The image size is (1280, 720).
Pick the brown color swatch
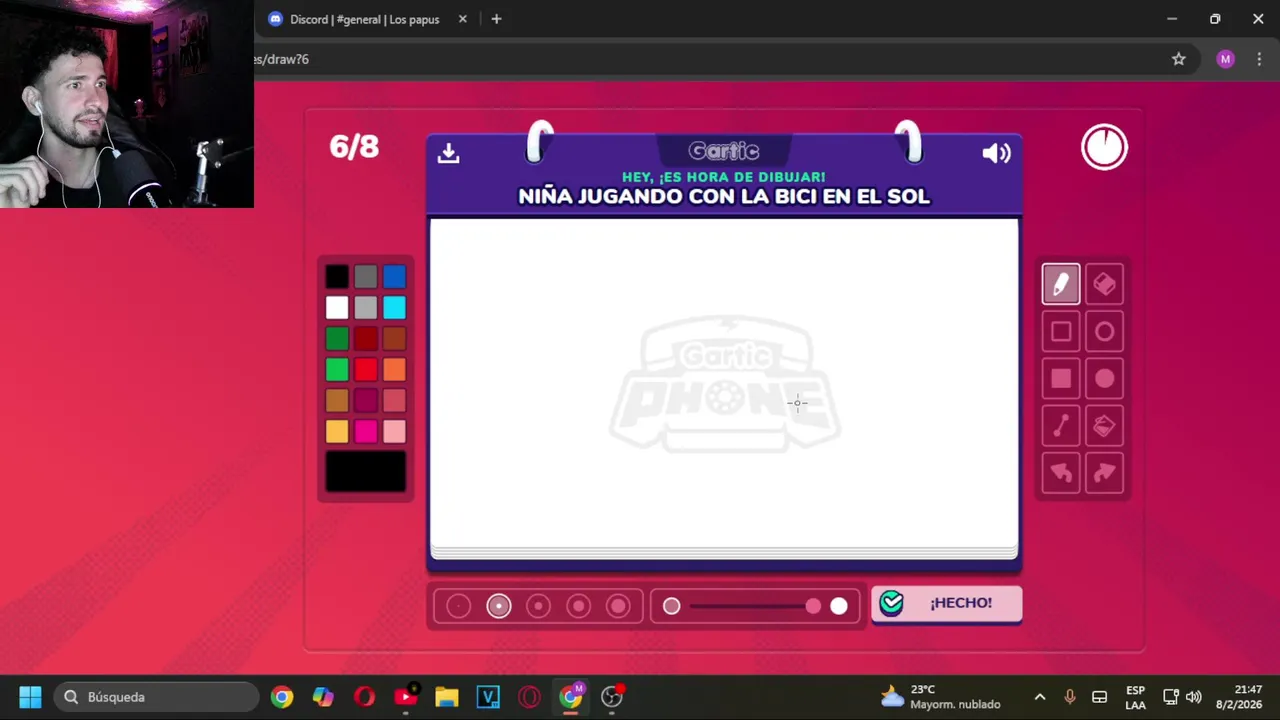[x=394, y=339]
